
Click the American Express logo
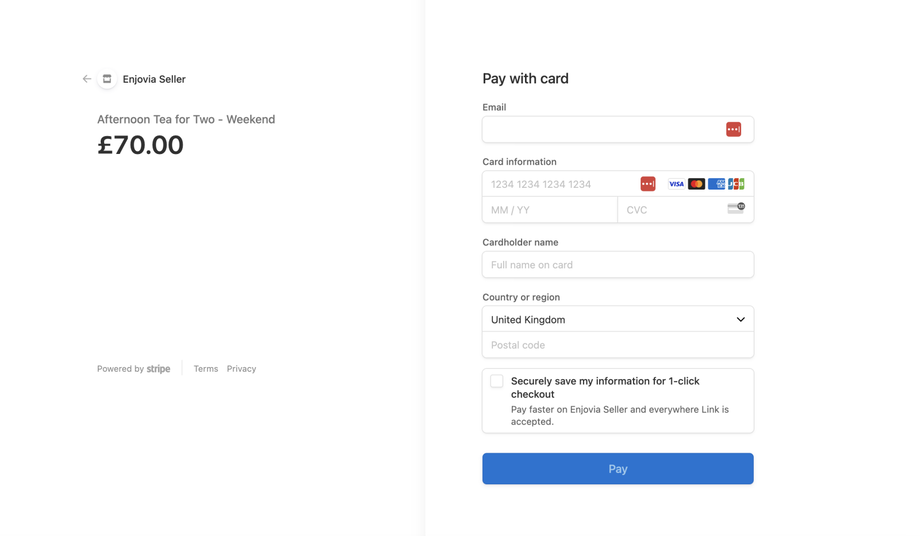pyautogui.click(x=716, y=184)
